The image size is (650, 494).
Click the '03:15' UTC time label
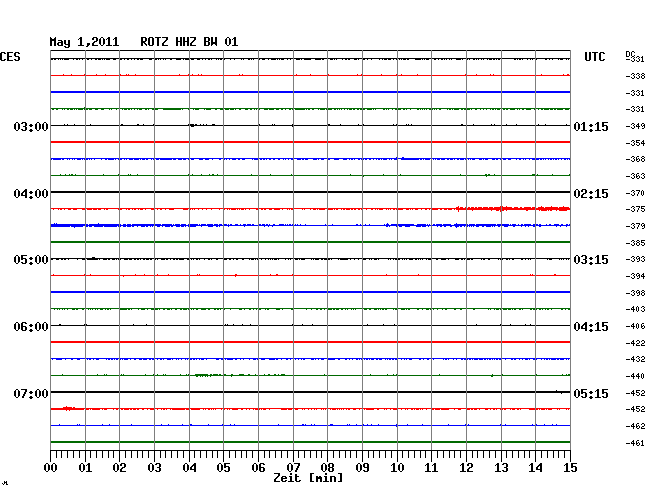tap(591, 260)
